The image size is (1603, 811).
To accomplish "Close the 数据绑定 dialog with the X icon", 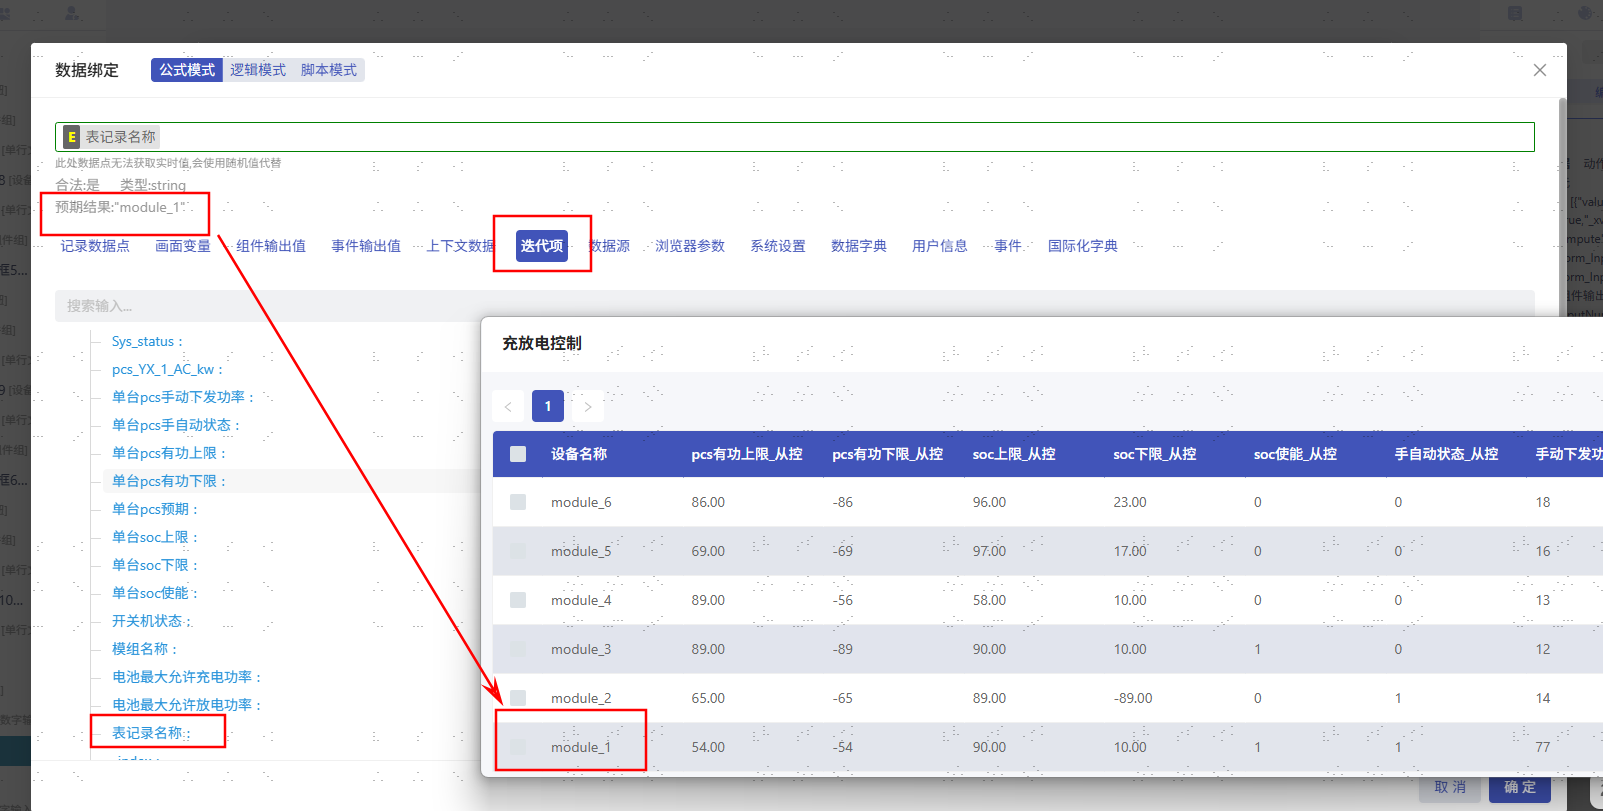I will [1540, 70].
